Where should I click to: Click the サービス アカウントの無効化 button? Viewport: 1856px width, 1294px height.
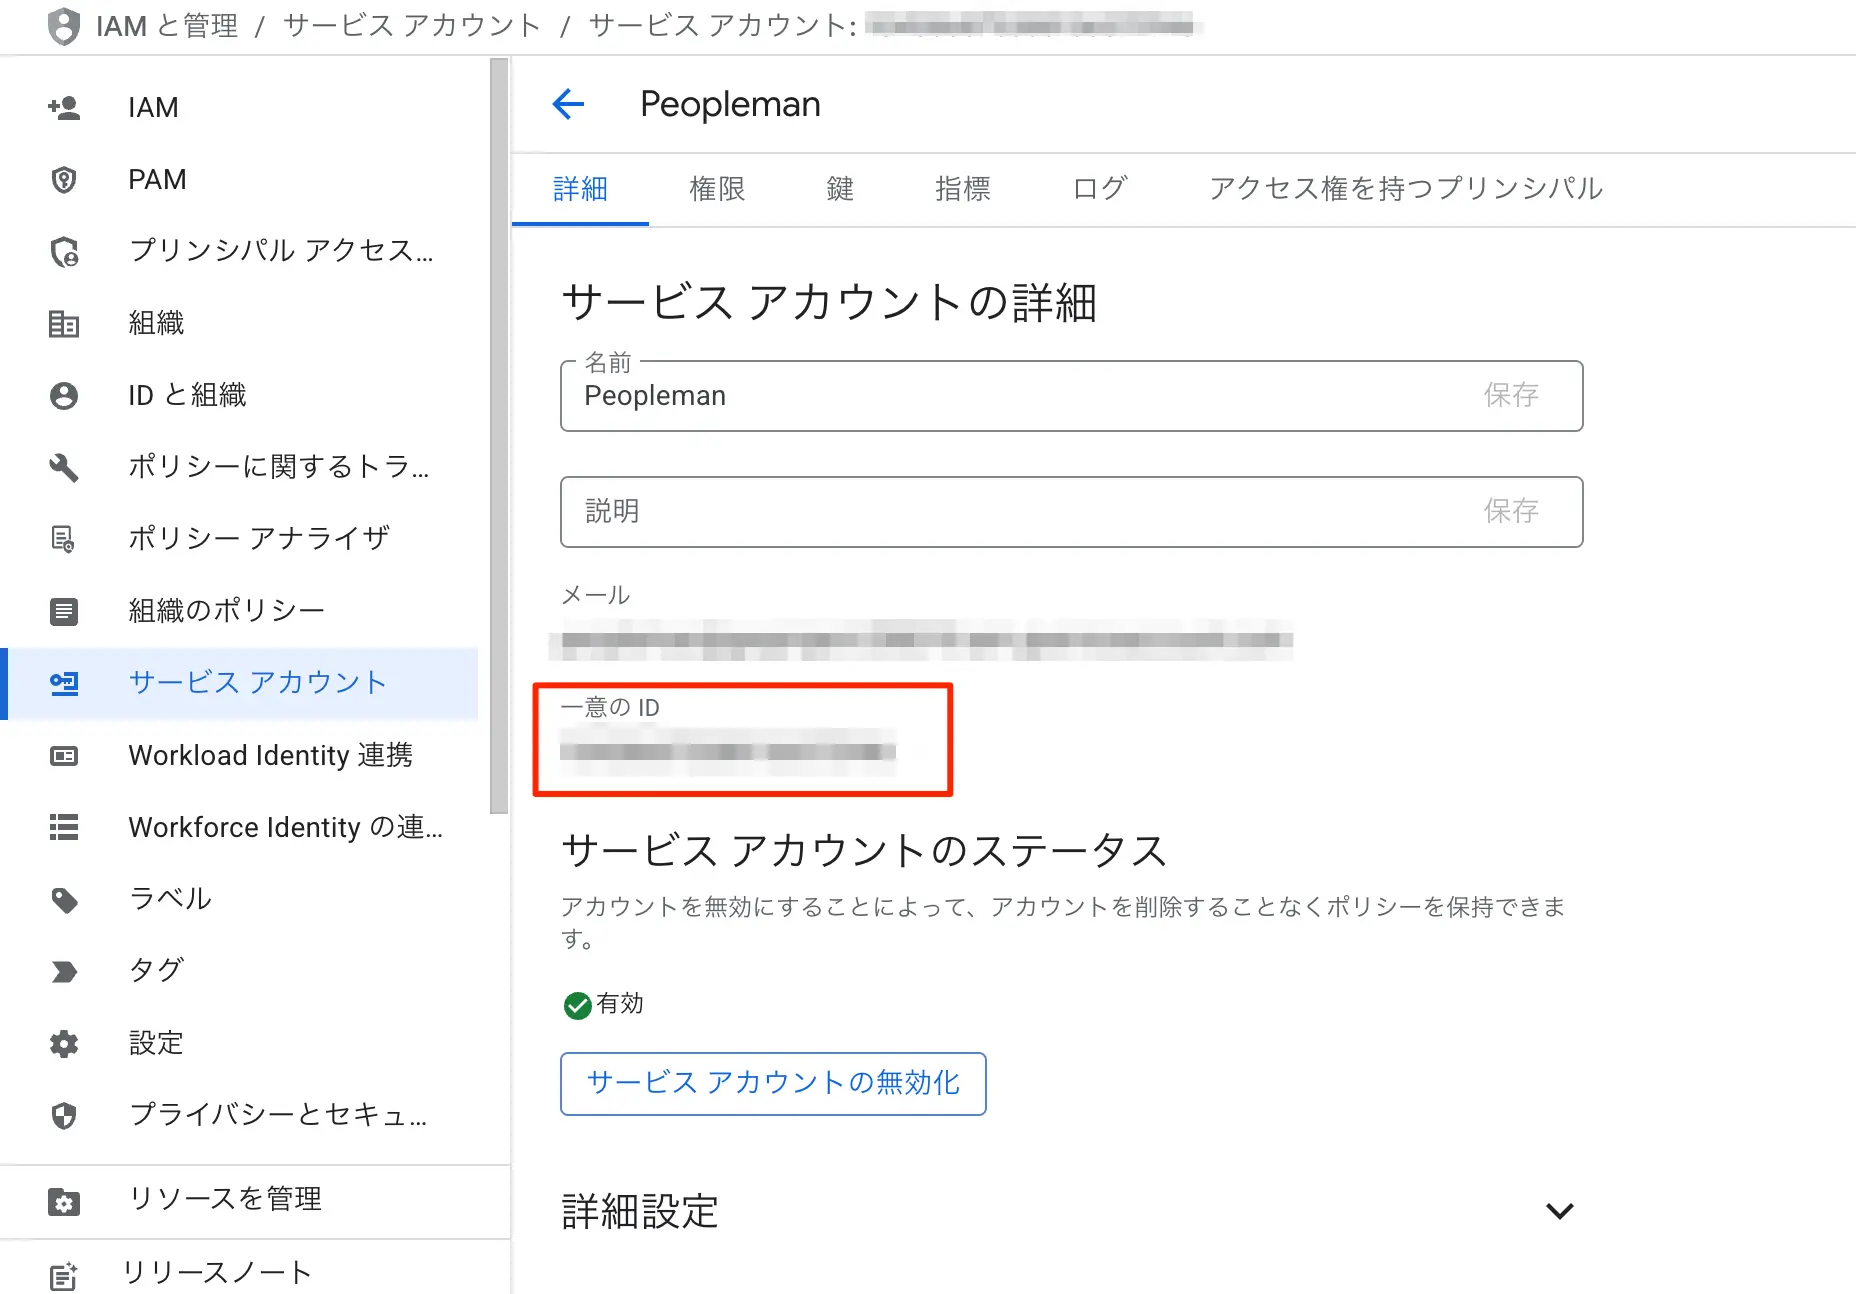point(773,1083)
